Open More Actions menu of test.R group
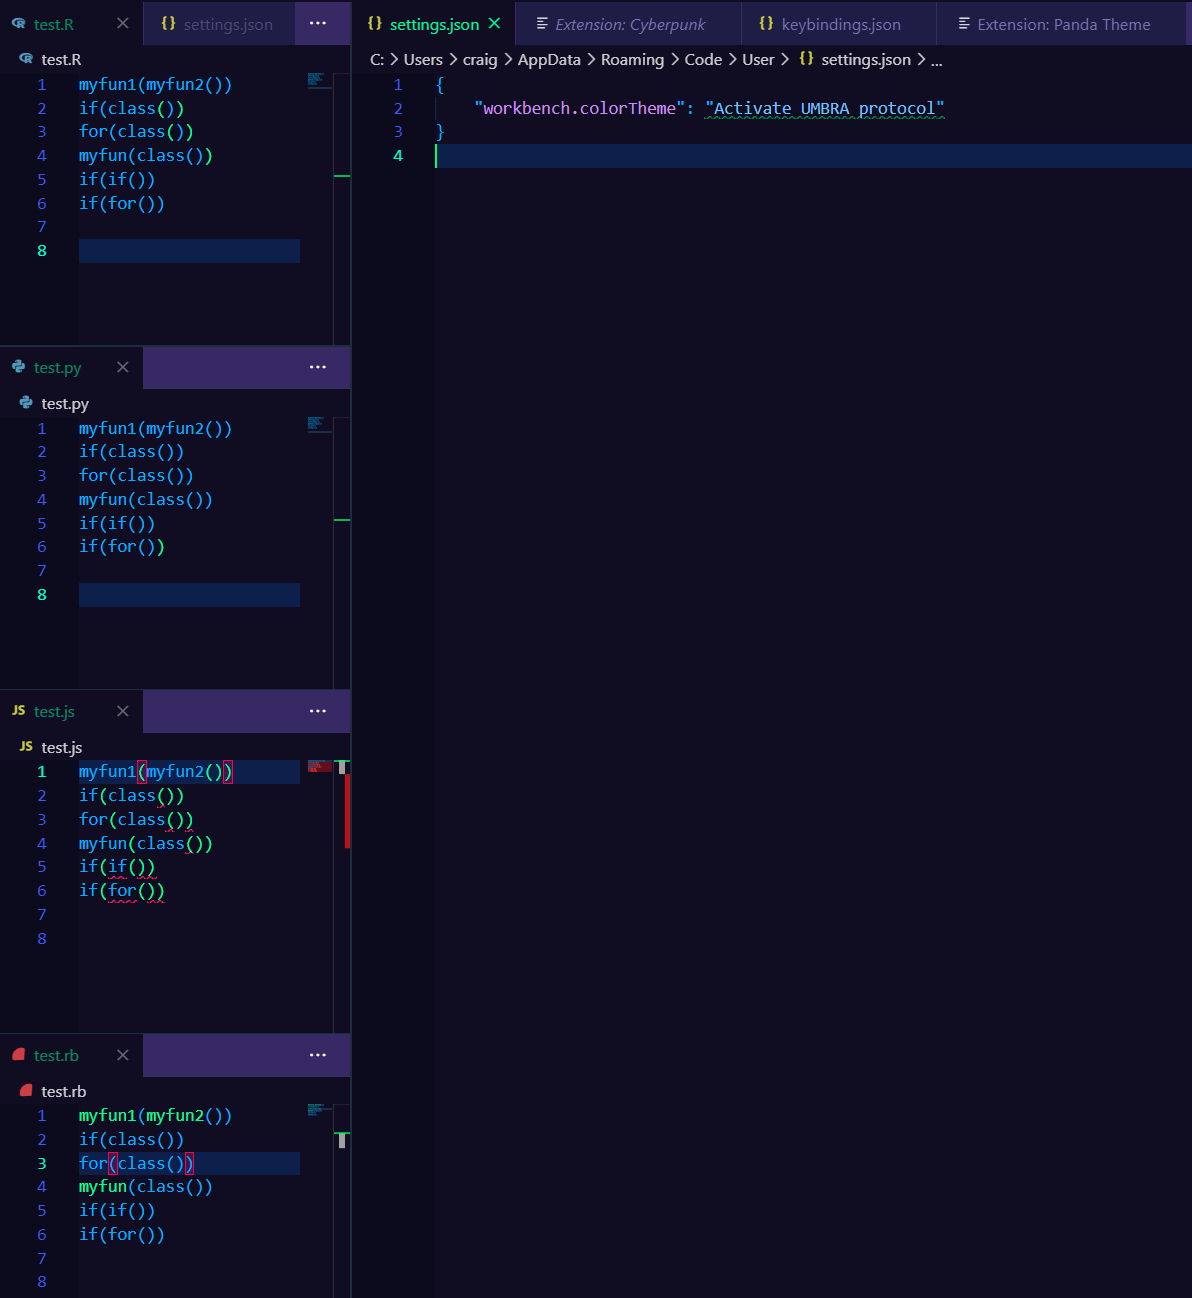Image resolution: width=1192 pixels, height=1298 pixels. pyautogui.click(x=318, y=23)
